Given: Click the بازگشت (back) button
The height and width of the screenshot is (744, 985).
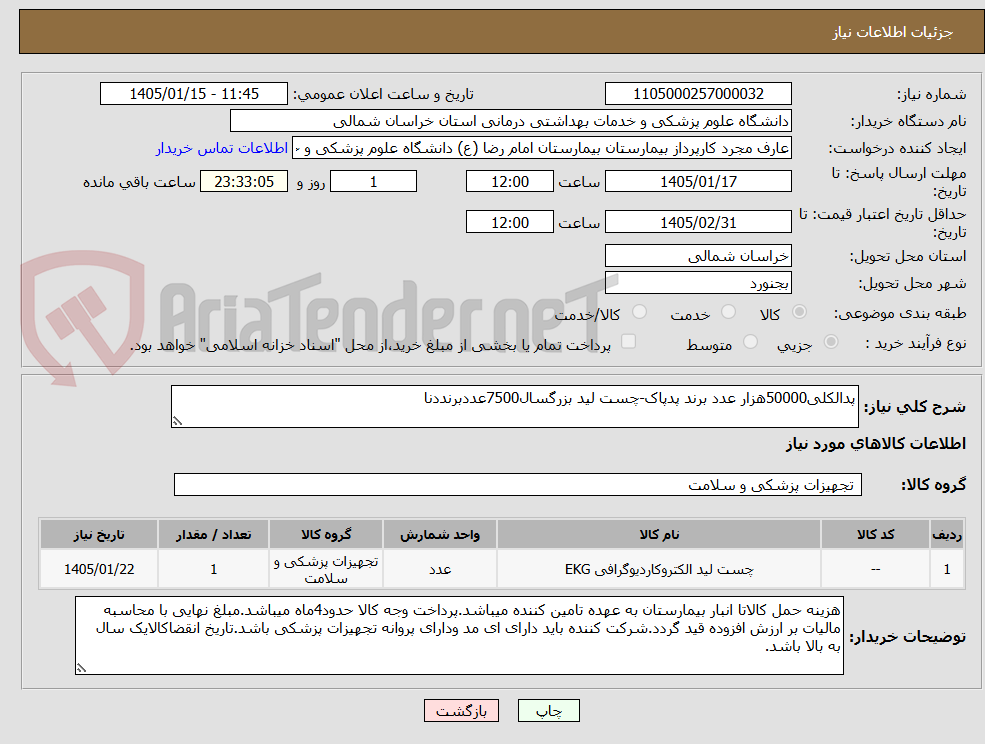Looking at the screenshot, I should [461, 711].
